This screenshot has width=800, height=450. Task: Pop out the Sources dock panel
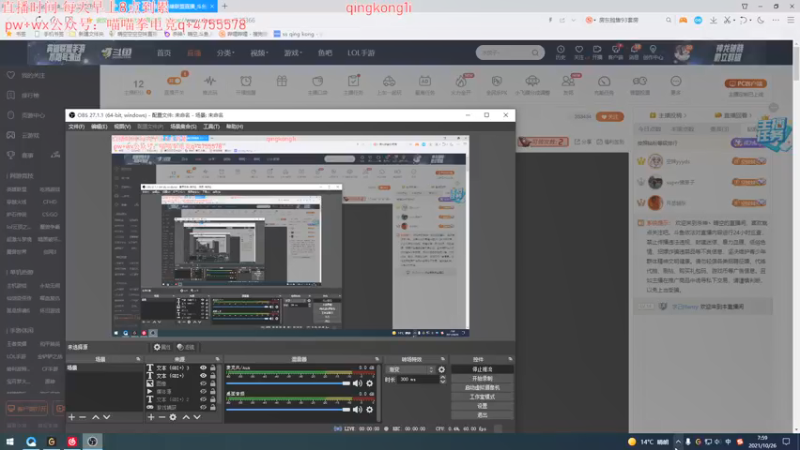click(217, 359)
